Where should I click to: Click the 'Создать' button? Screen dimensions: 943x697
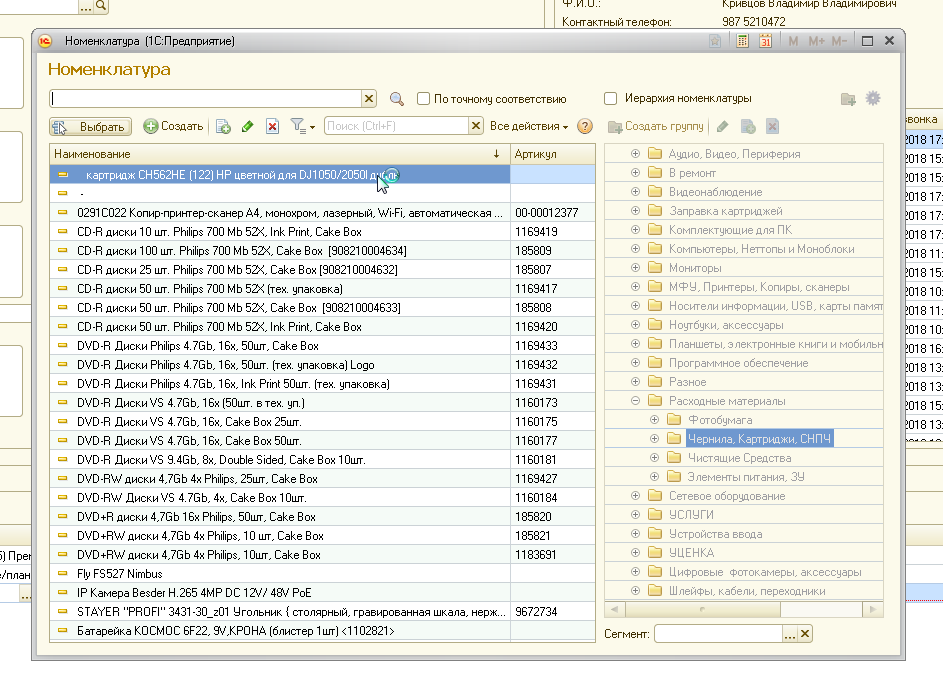pyautogui.click(x=173, y=127)
